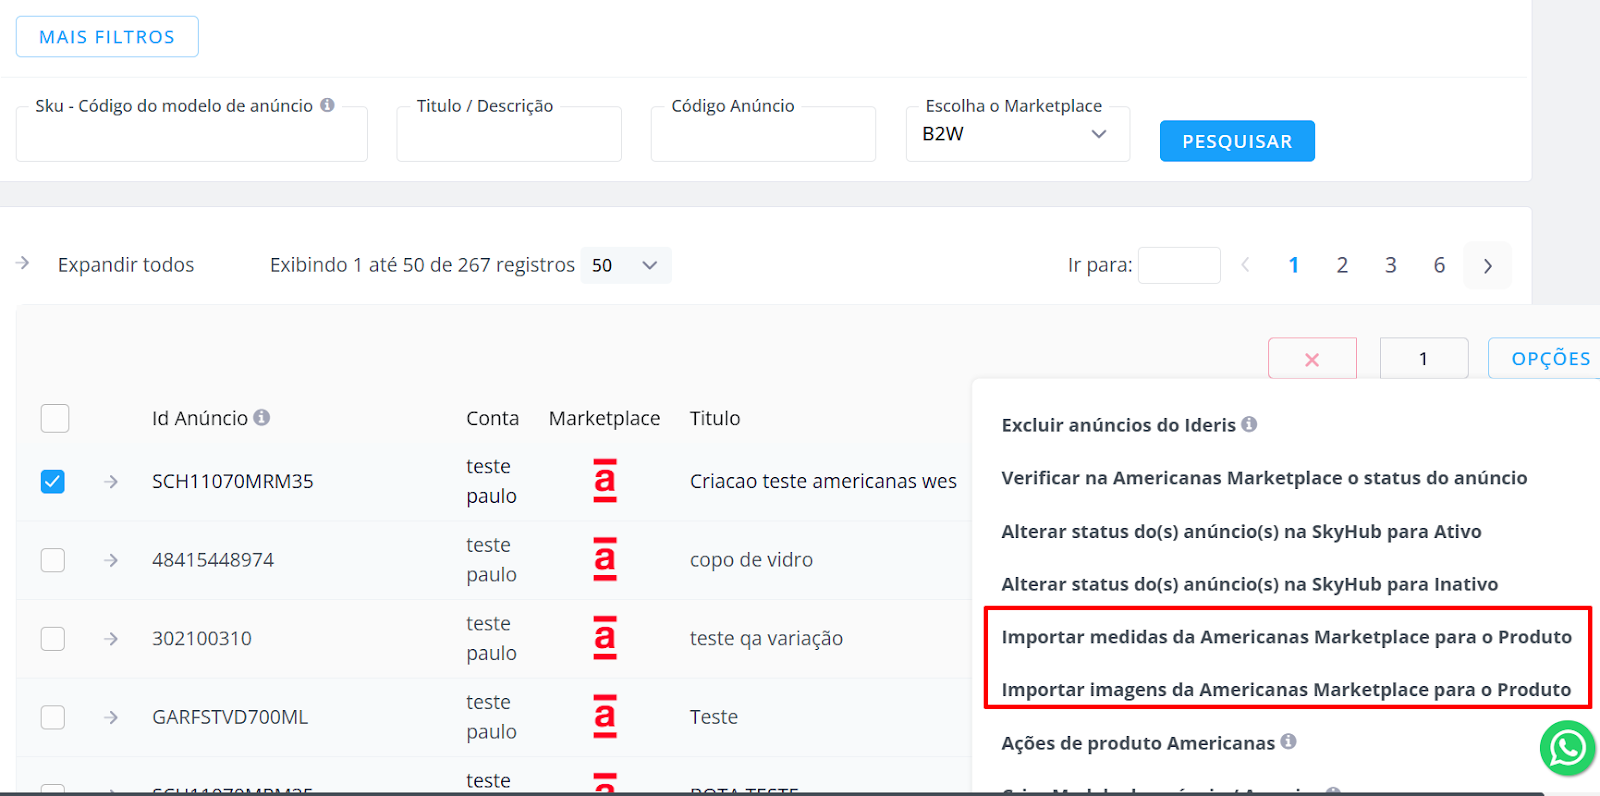Go to page 2
Viewport: 1600px width, 796px height.
[x=1342, y=265]
